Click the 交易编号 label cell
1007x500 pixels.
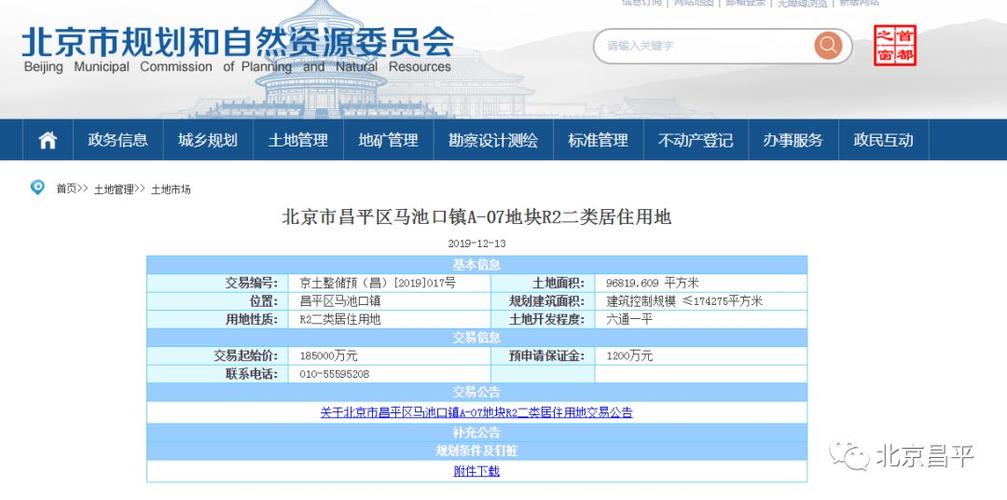pos(218,283)
